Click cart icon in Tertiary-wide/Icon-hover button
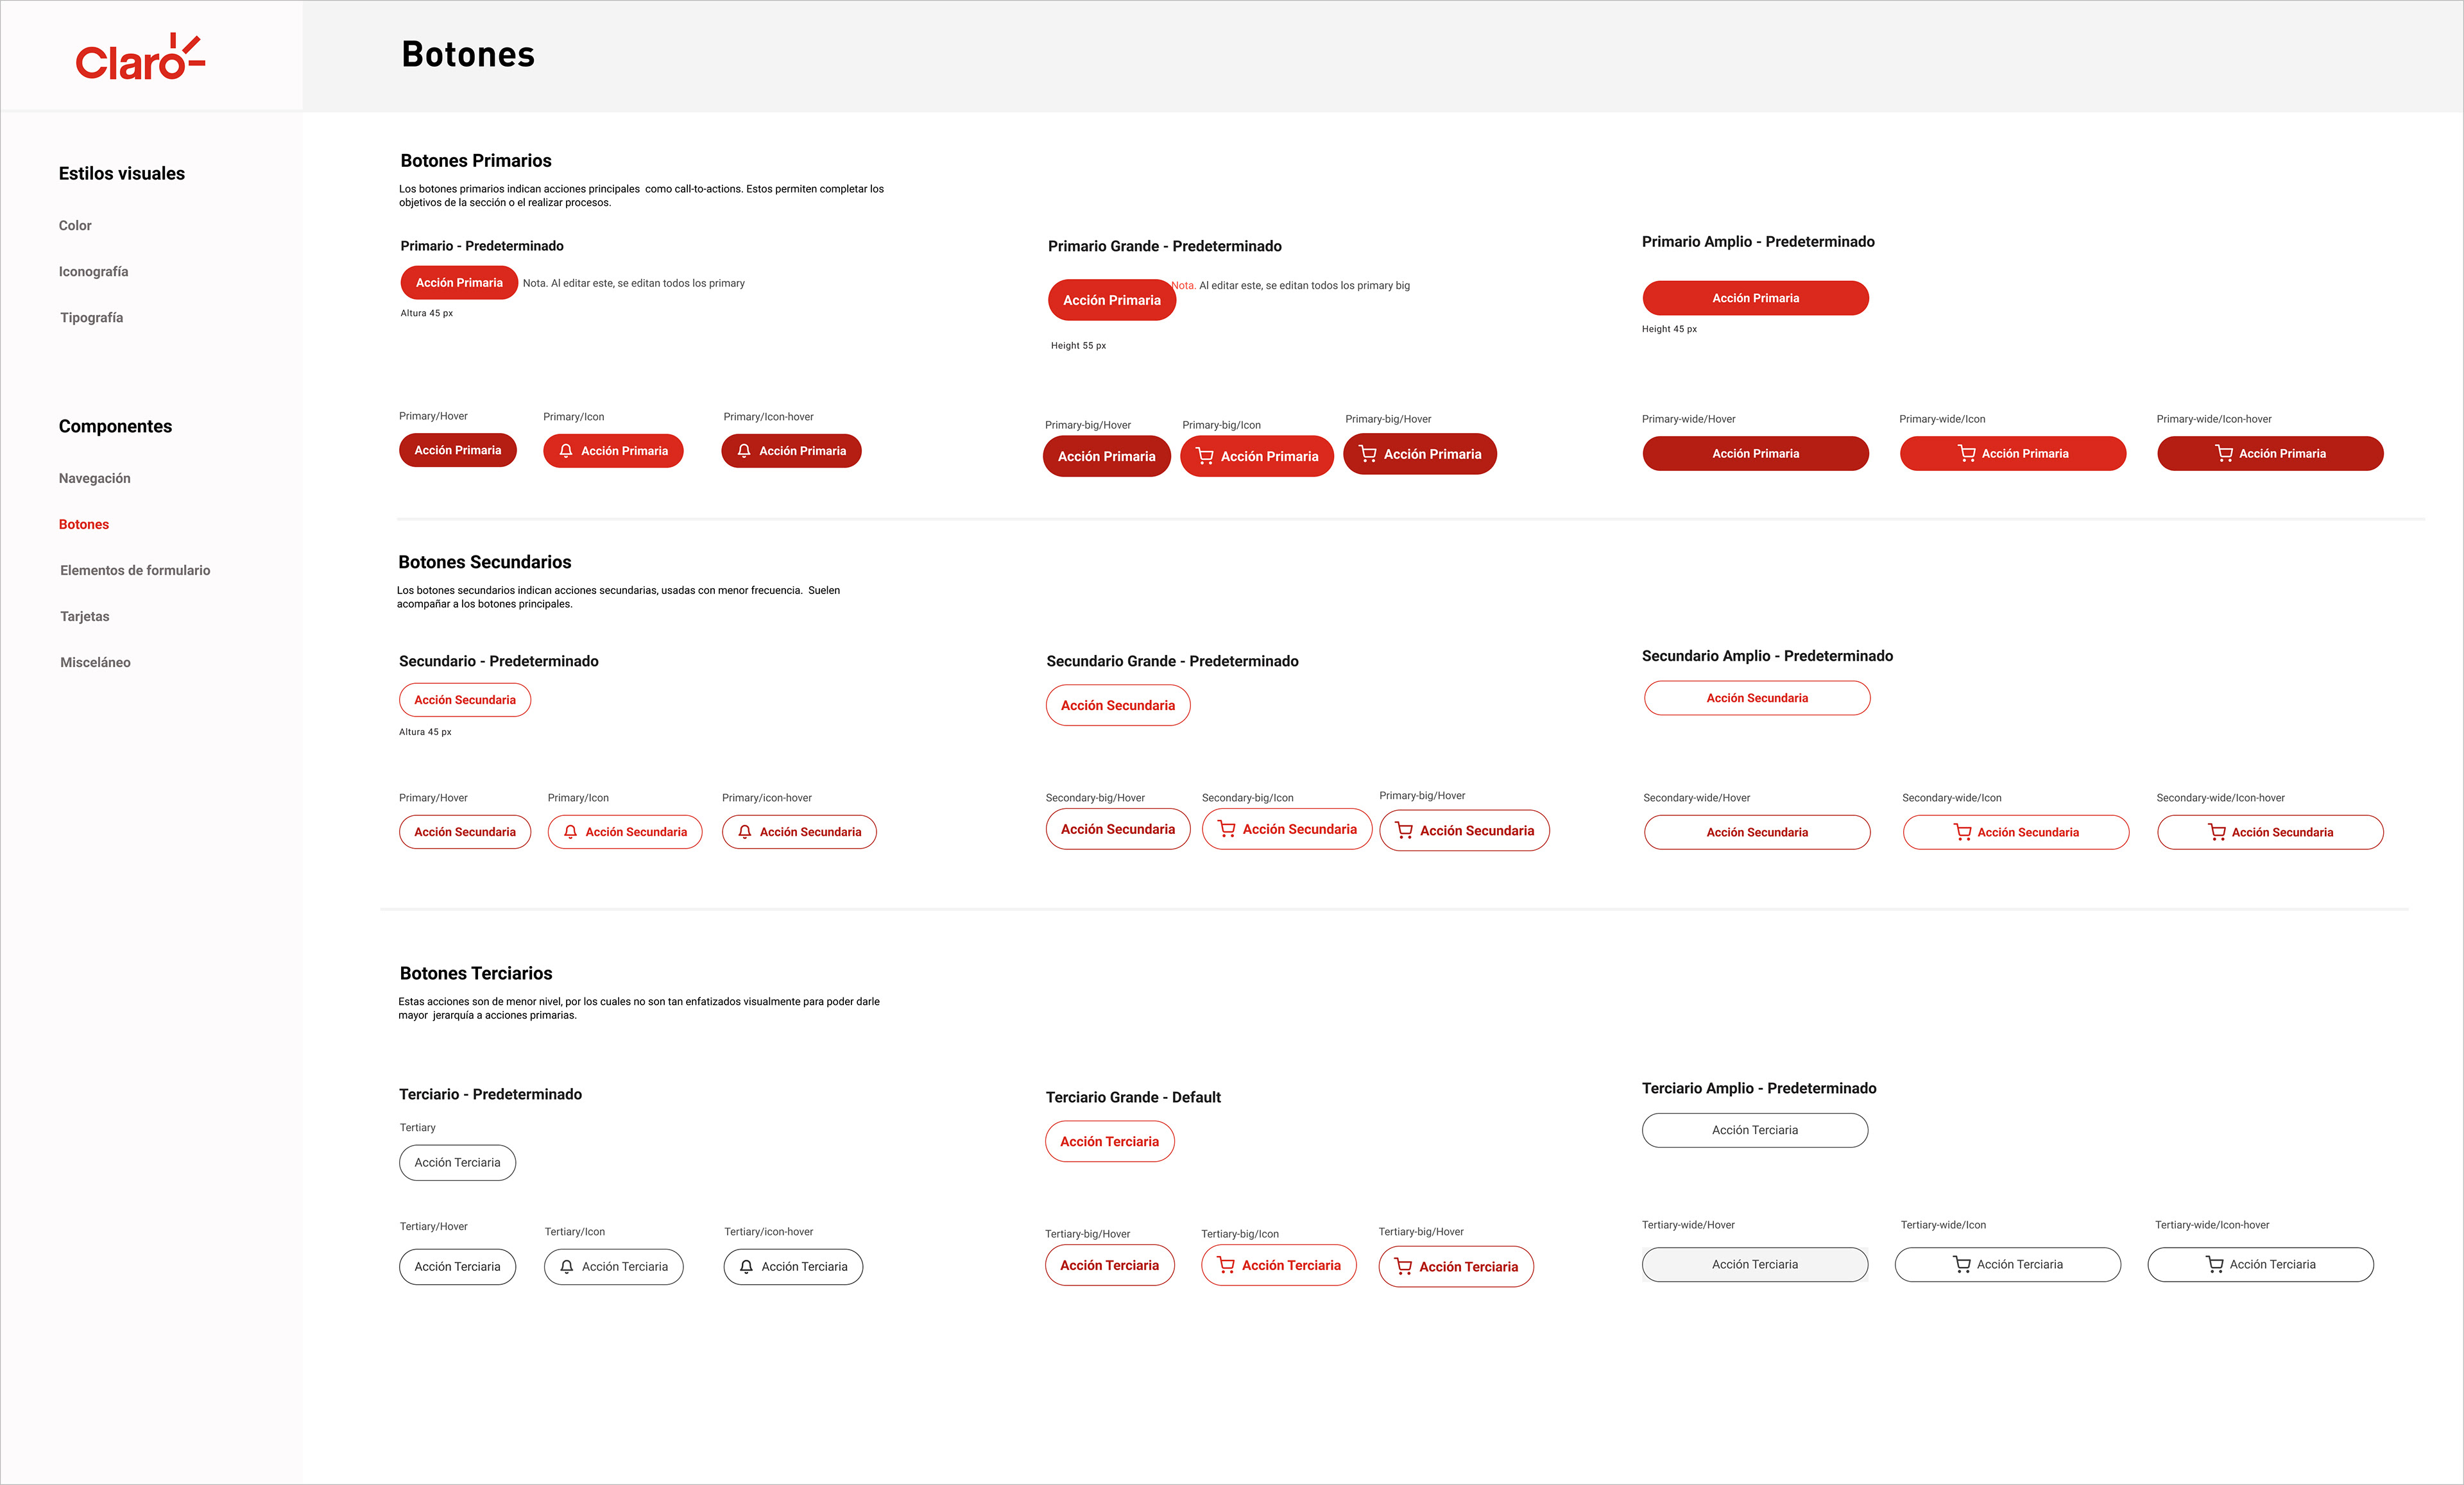 [2215, 1264]
